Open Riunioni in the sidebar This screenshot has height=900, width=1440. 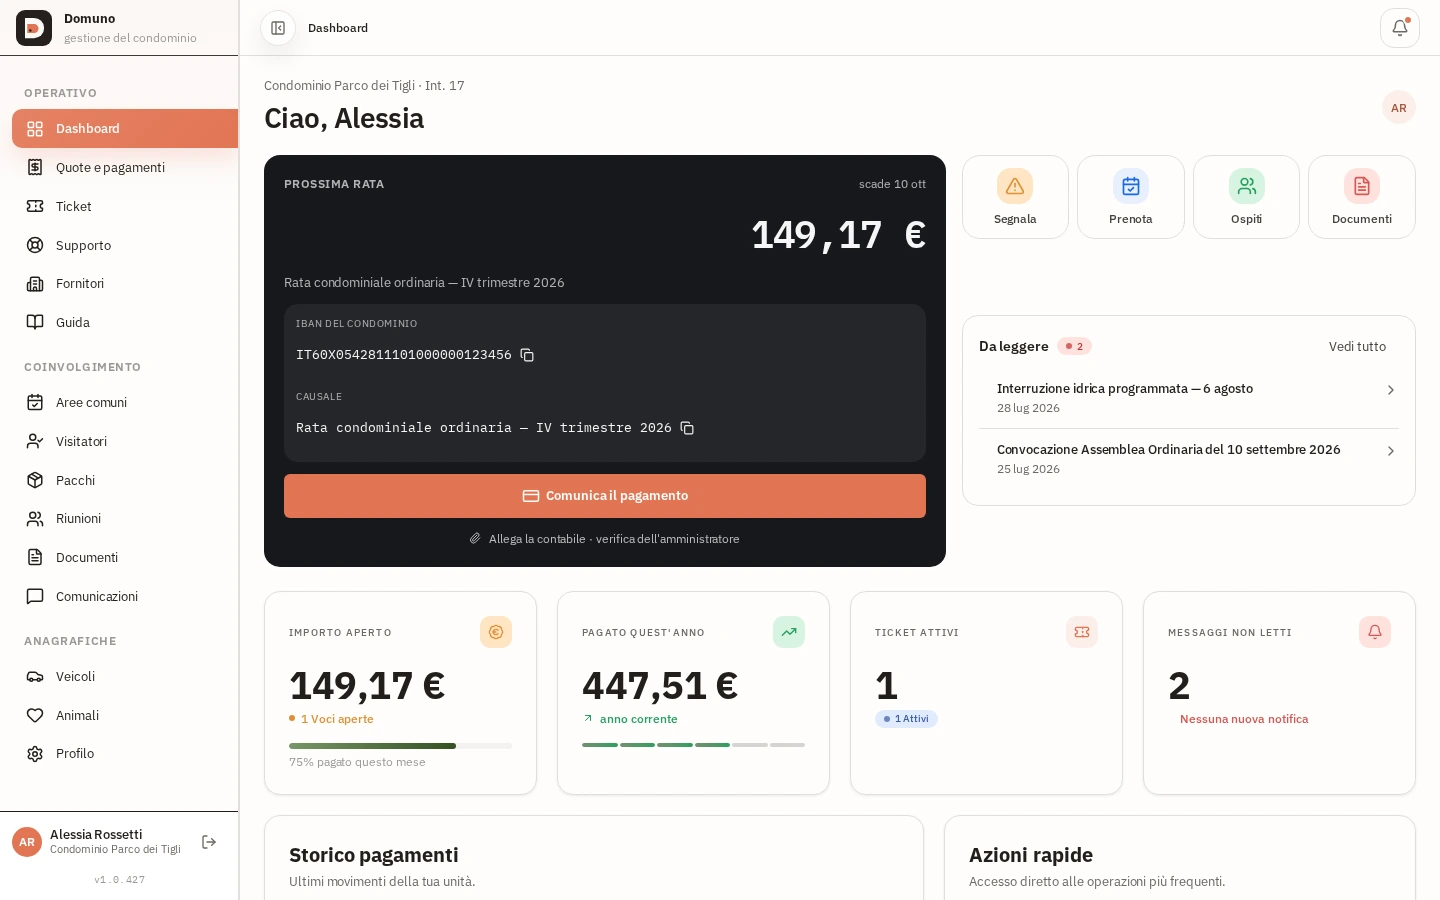[x=125, y=519]
